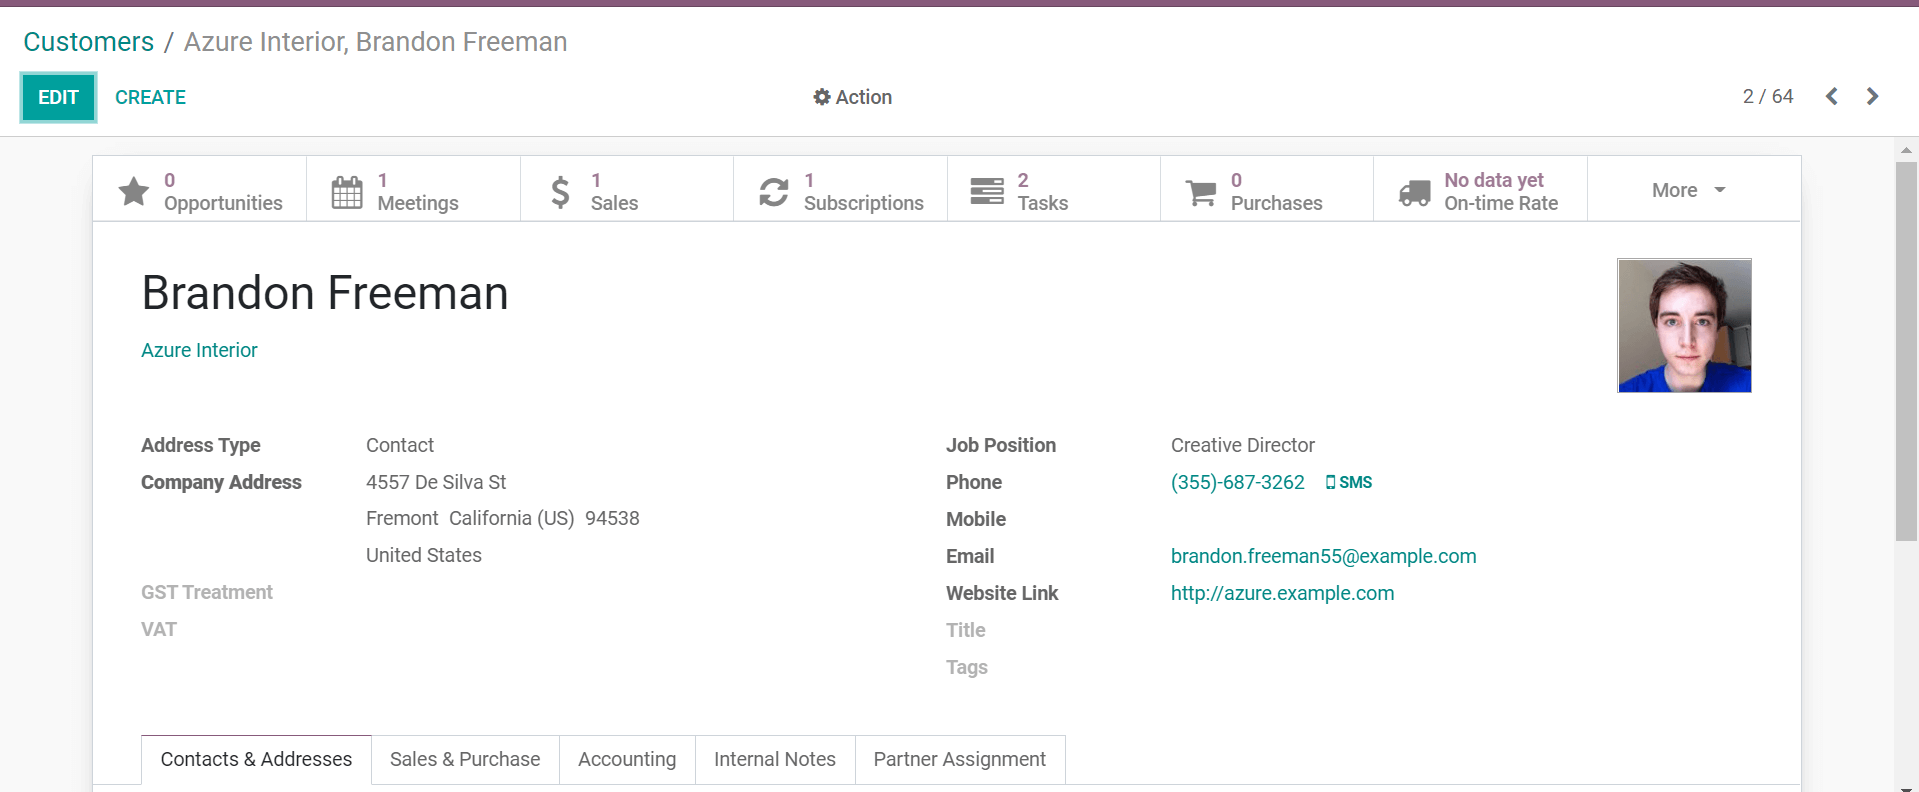Click the VAT field label
The height and width of the screenshot is (792, 1919).
159,629
